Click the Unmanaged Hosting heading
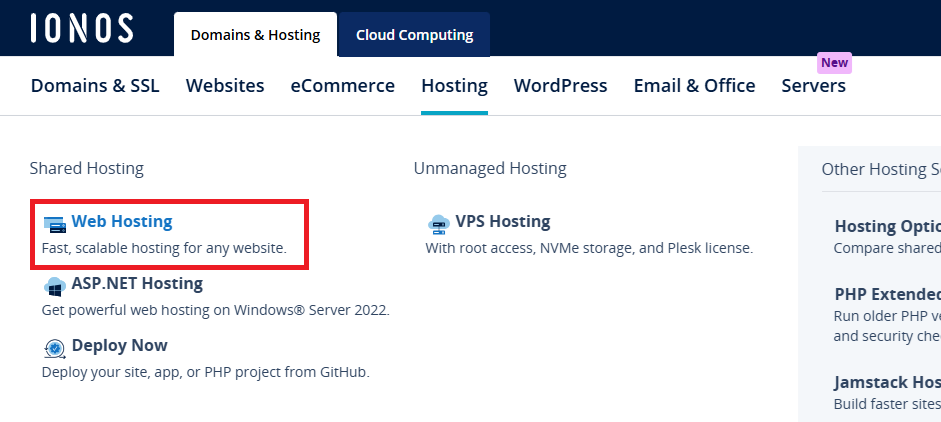This screenshot has height=422, width=941. (490, 169)
